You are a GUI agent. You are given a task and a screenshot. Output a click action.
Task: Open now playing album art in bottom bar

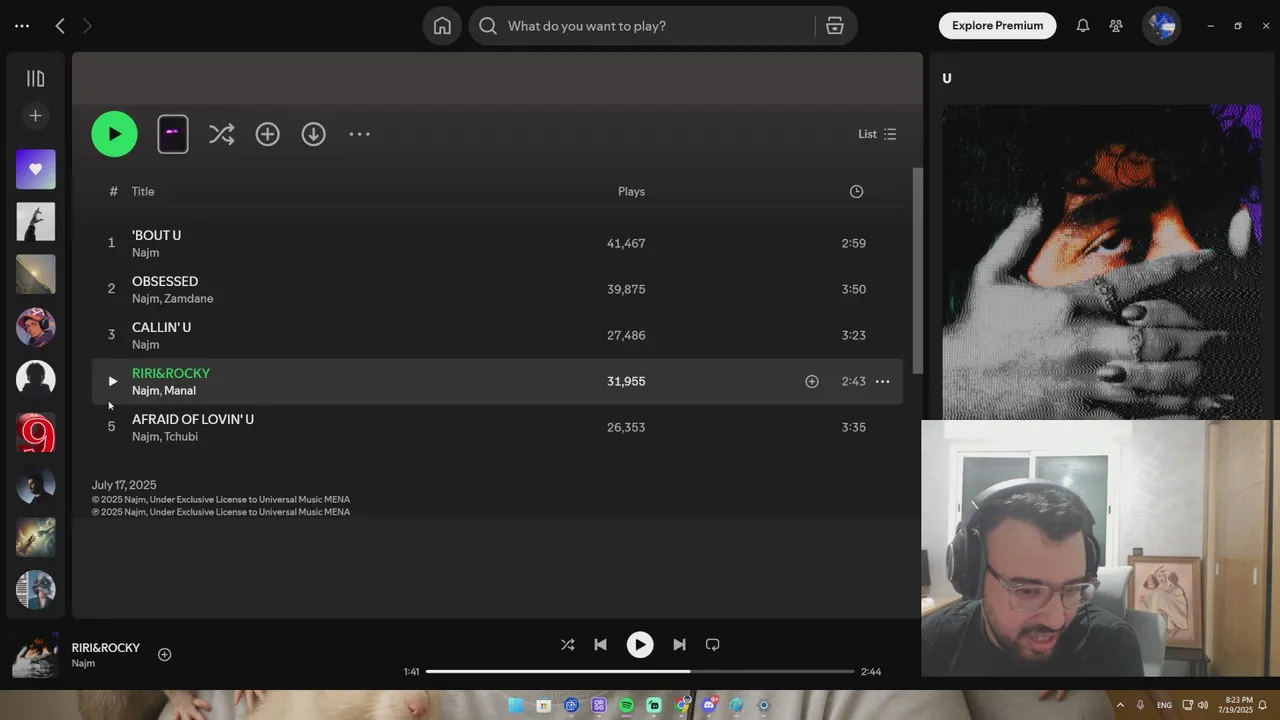(35, 656)
